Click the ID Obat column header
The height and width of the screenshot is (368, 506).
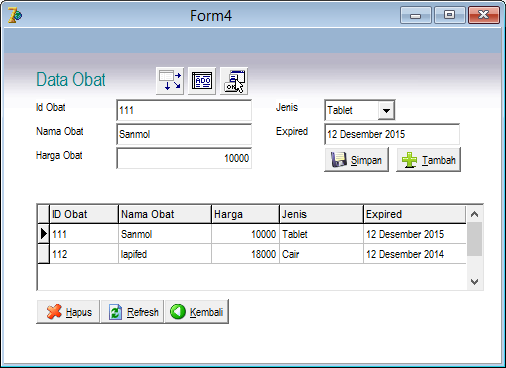(84, 214)
